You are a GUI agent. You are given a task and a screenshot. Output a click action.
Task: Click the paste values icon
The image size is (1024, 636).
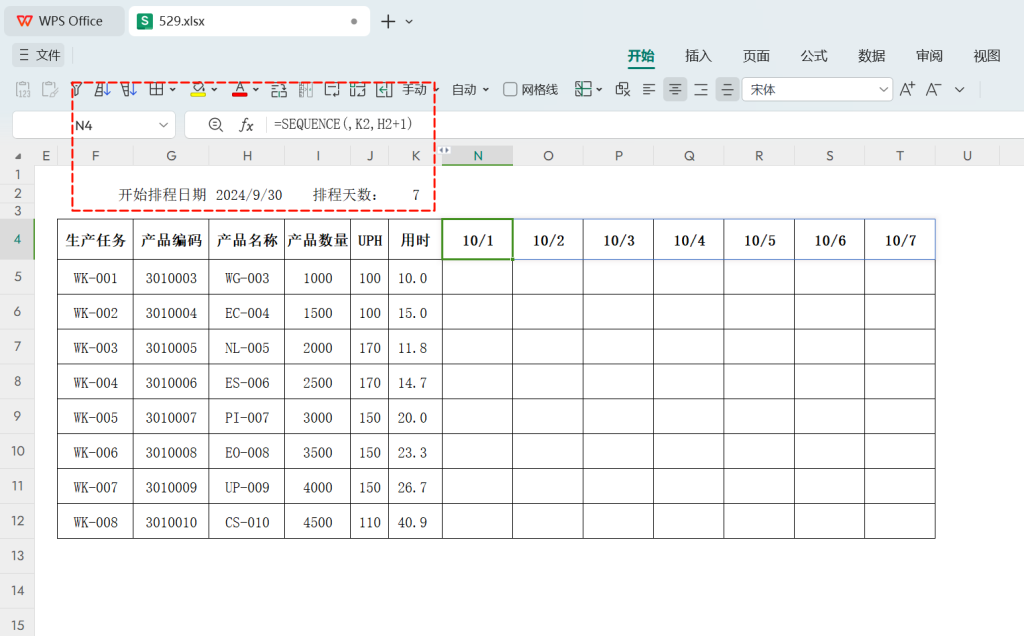tap(23, 89)
